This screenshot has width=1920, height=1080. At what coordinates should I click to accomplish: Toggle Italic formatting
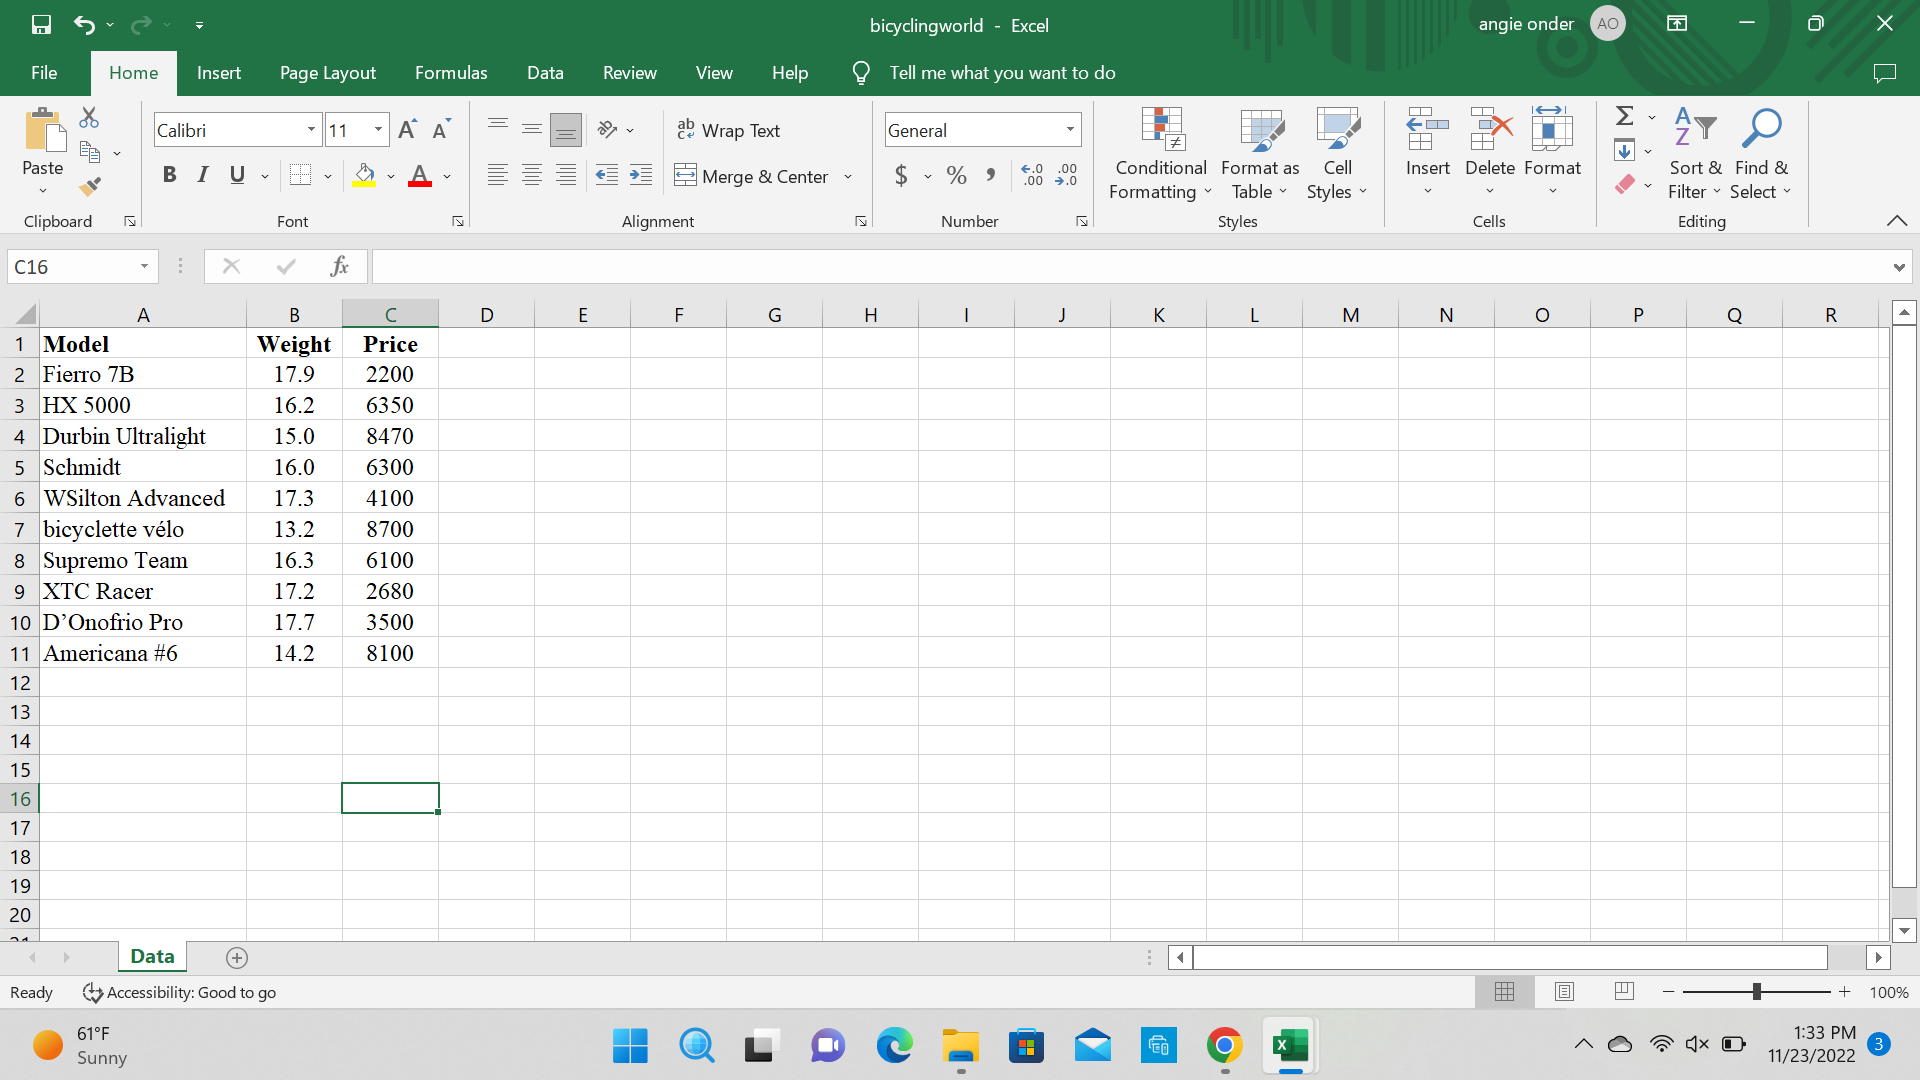pos(203,176)
